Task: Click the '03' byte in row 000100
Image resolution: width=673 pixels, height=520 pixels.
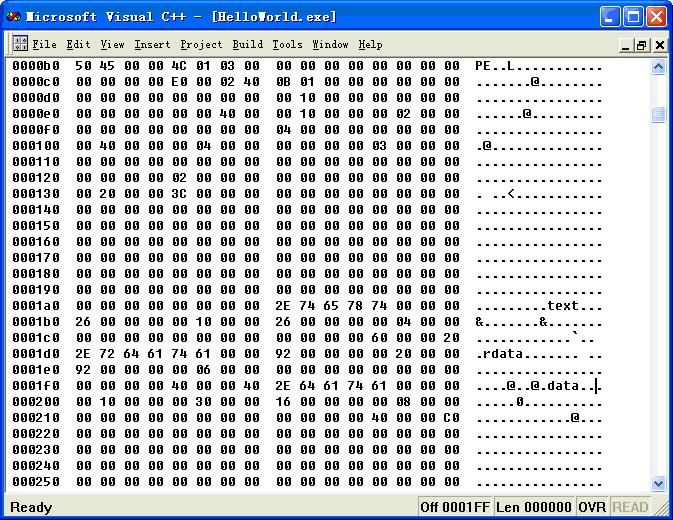Action: (x=379, y=146)
